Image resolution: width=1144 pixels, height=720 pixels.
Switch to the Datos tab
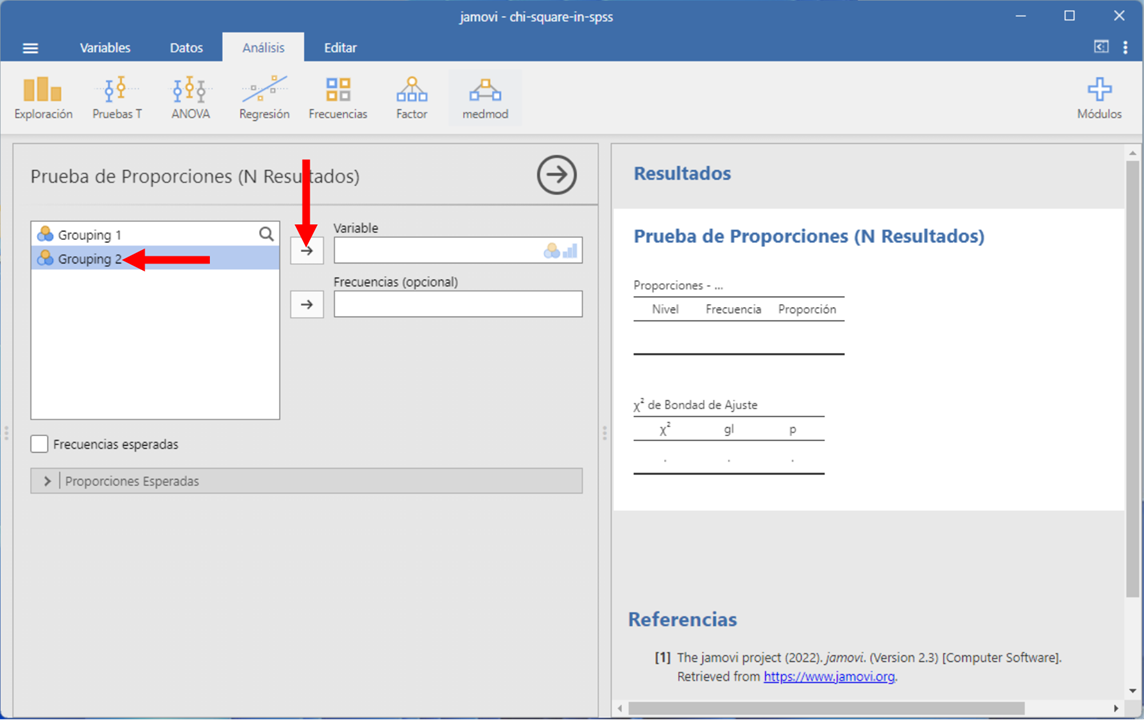[186, 48]
